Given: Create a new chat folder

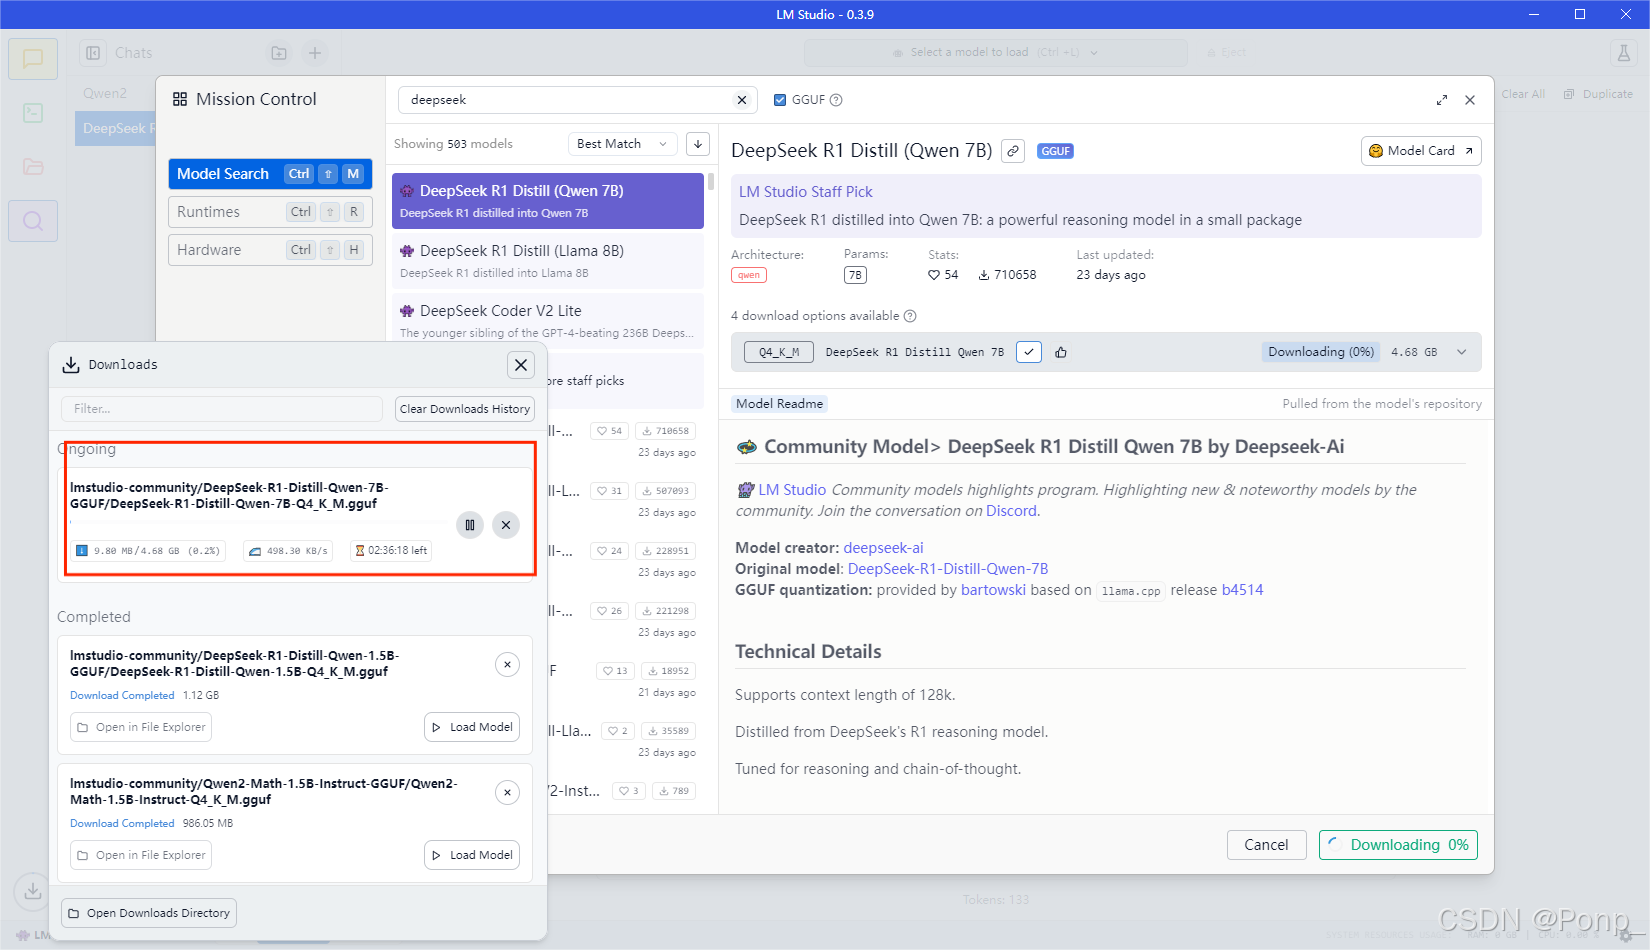Looking at the screenshot, I should tap(279, 53).
